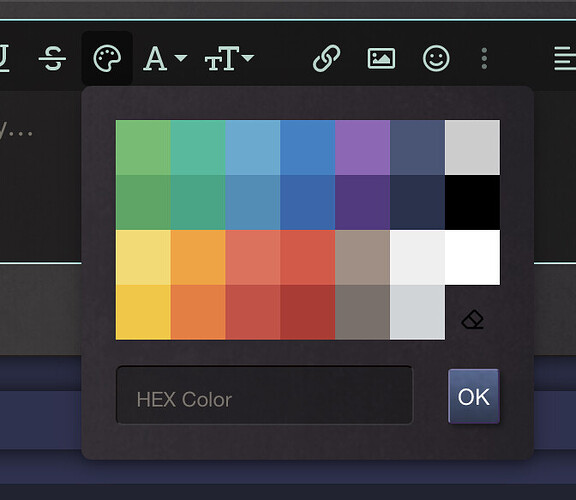Pick the light taupe swatch
The image size is (576, 500).
tap(363, 257)
